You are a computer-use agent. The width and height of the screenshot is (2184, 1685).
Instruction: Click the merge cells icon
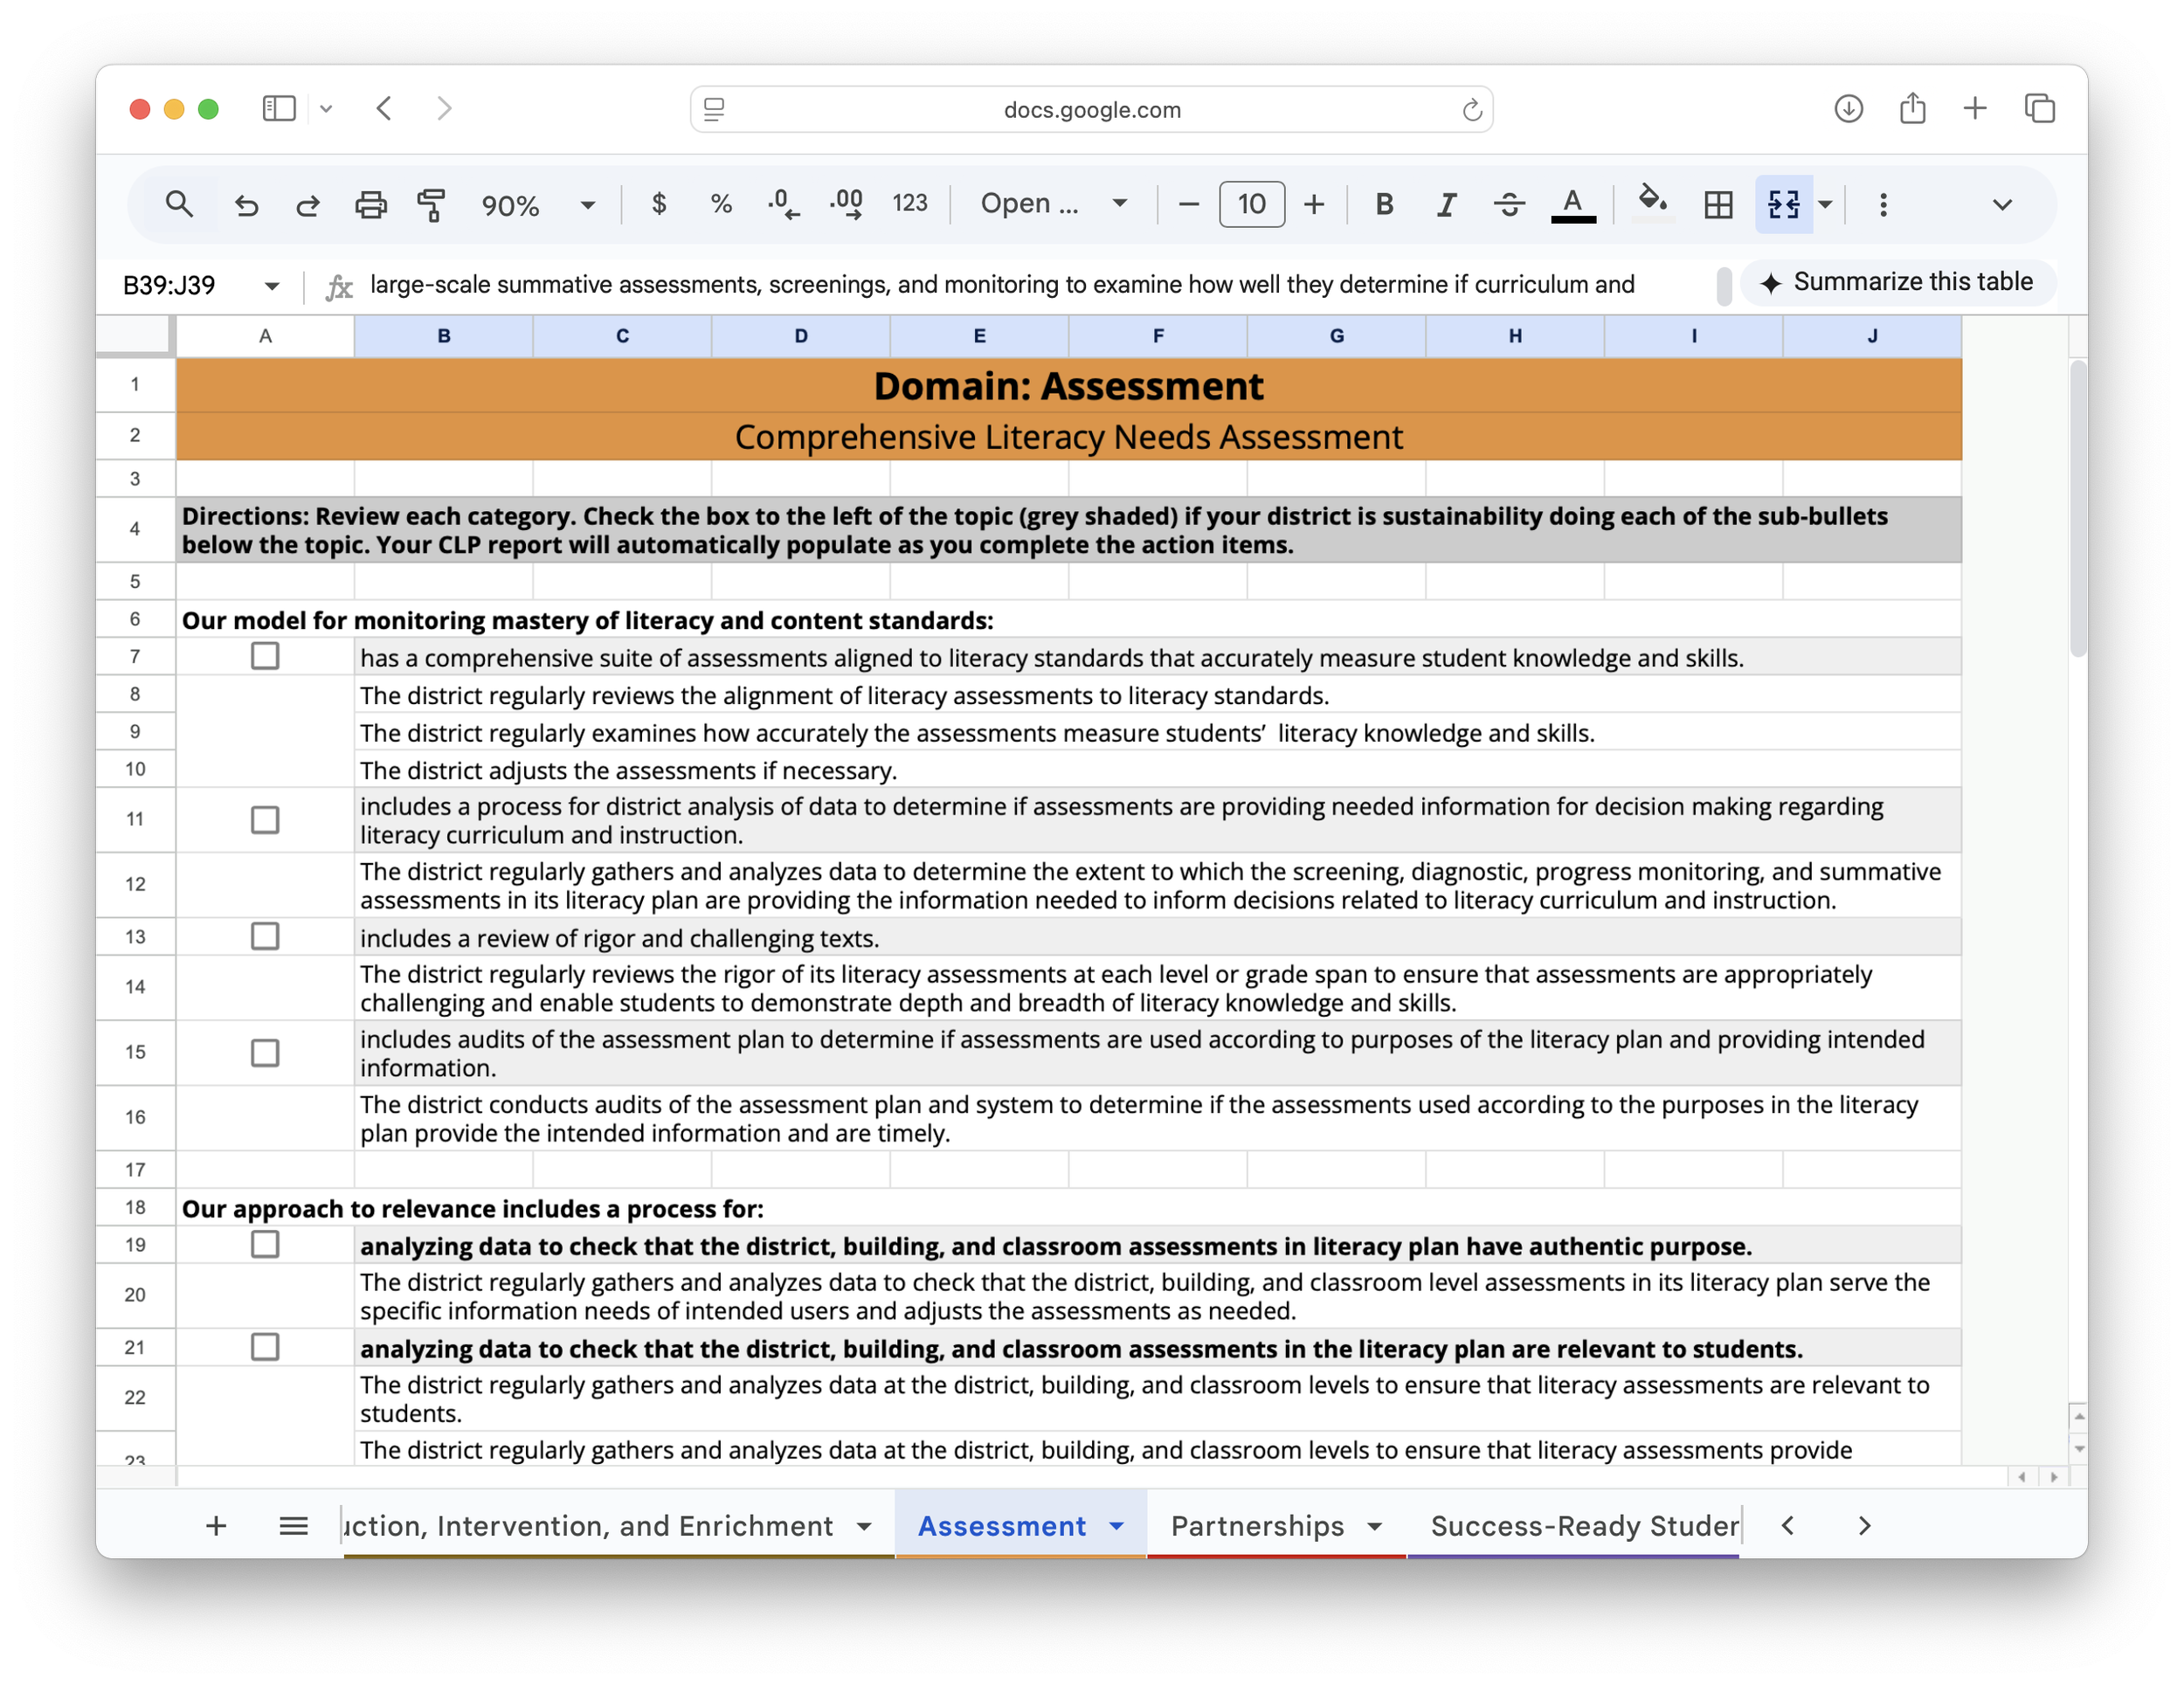pos(1783,205)
